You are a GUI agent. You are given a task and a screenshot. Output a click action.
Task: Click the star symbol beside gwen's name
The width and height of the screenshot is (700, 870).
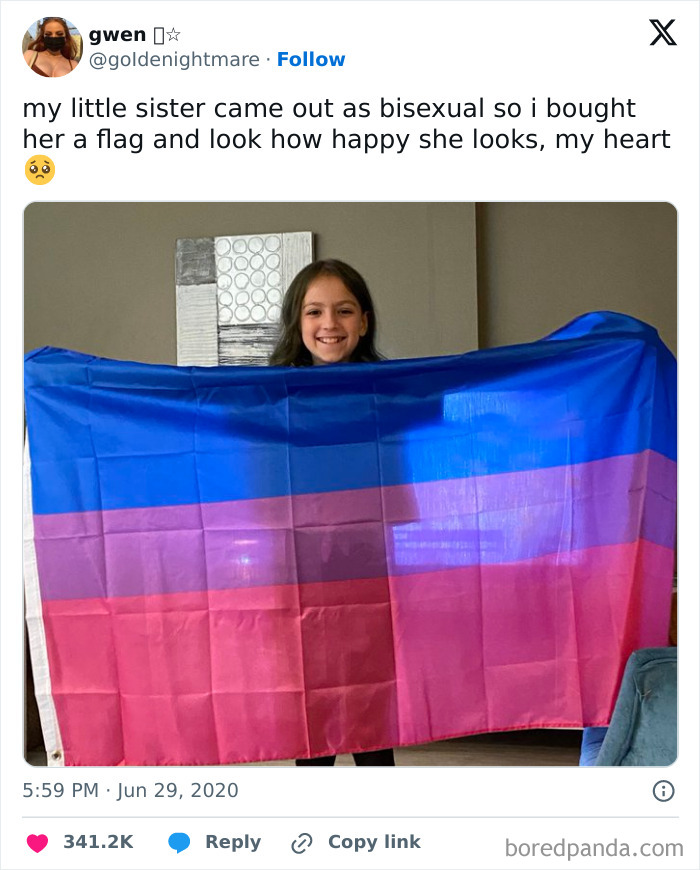click(x=174, y=35)
